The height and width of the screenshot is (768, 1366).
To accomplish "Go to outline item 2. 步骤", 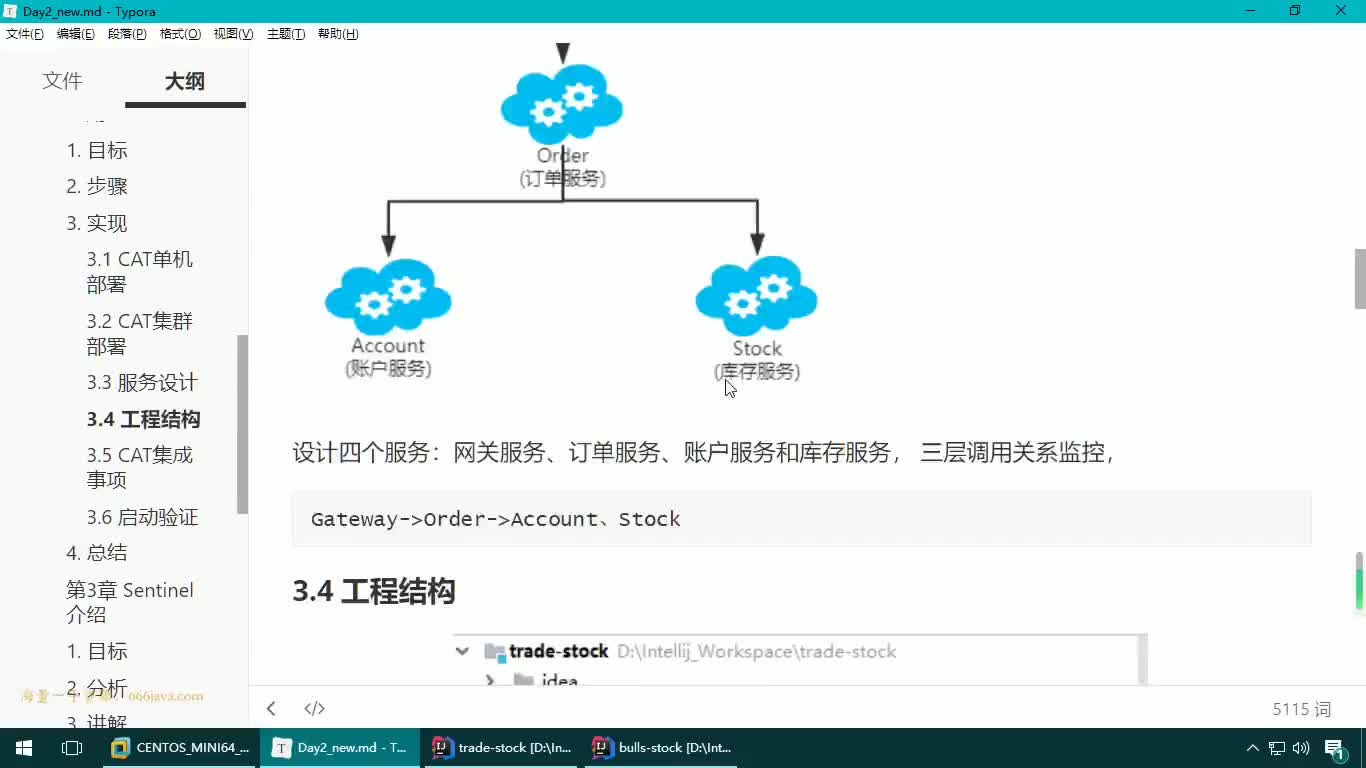I will (x=97, y=187).
